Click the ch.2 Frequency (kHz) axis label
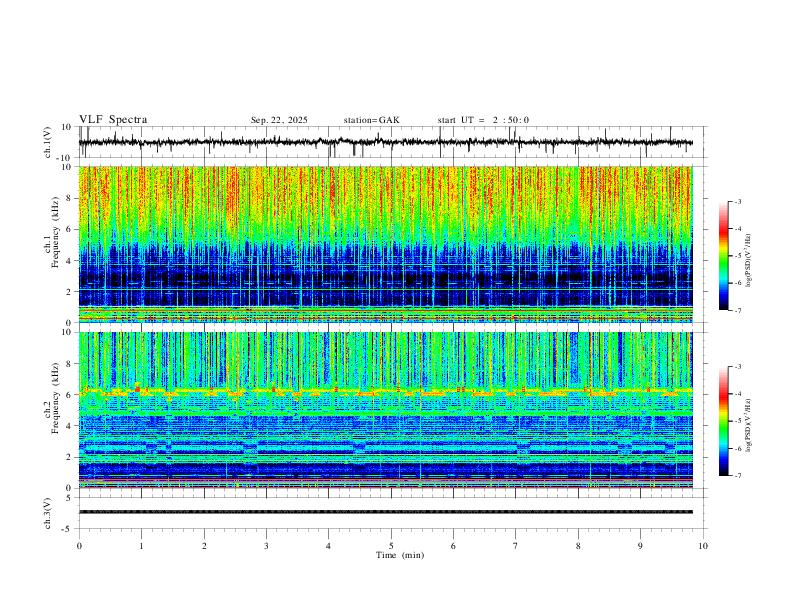The image size is (792, 612). pyautogui.click(x=51, y=398)
